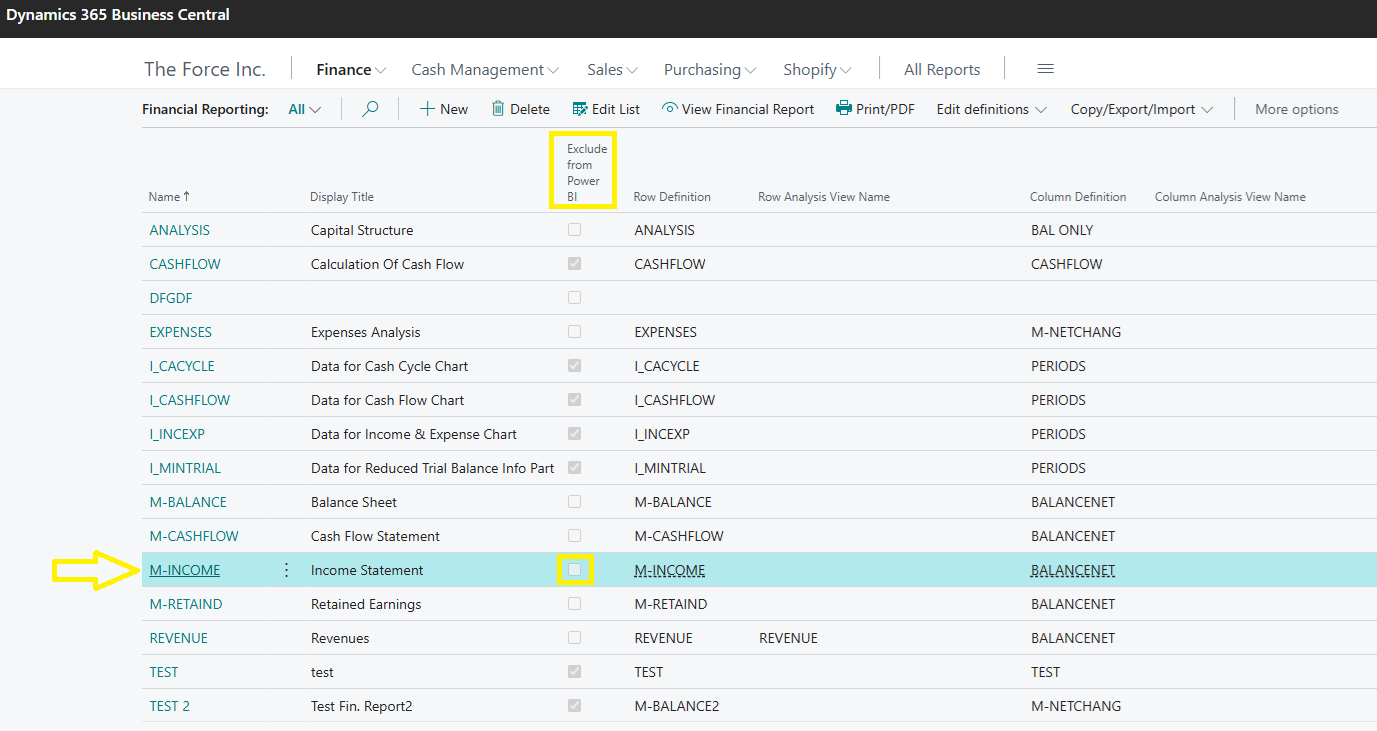The image size is (1377, 731).
Task: Open the M-BALANCE report link
Action: [x=188, y=502]
